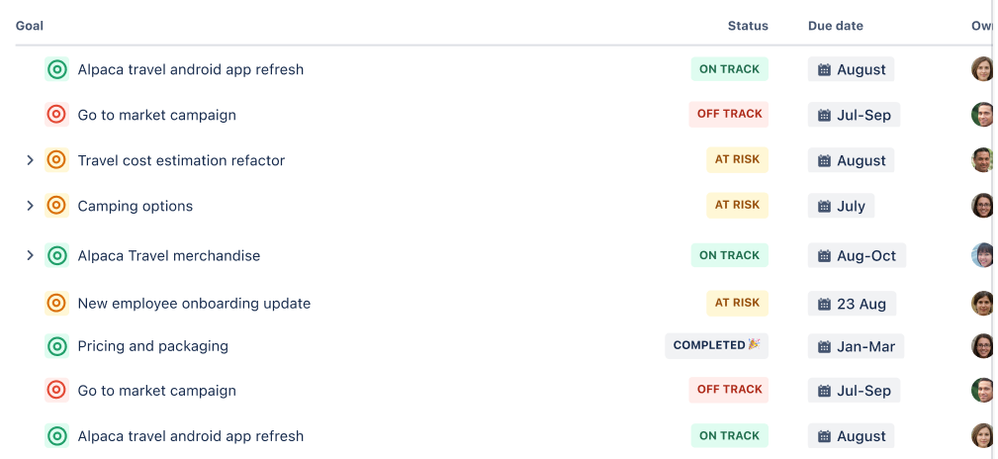Click orange goal icon beside Camping options
Image resolution: width=998 pixels, height=459 pixels.
click(x=57, y=206)
